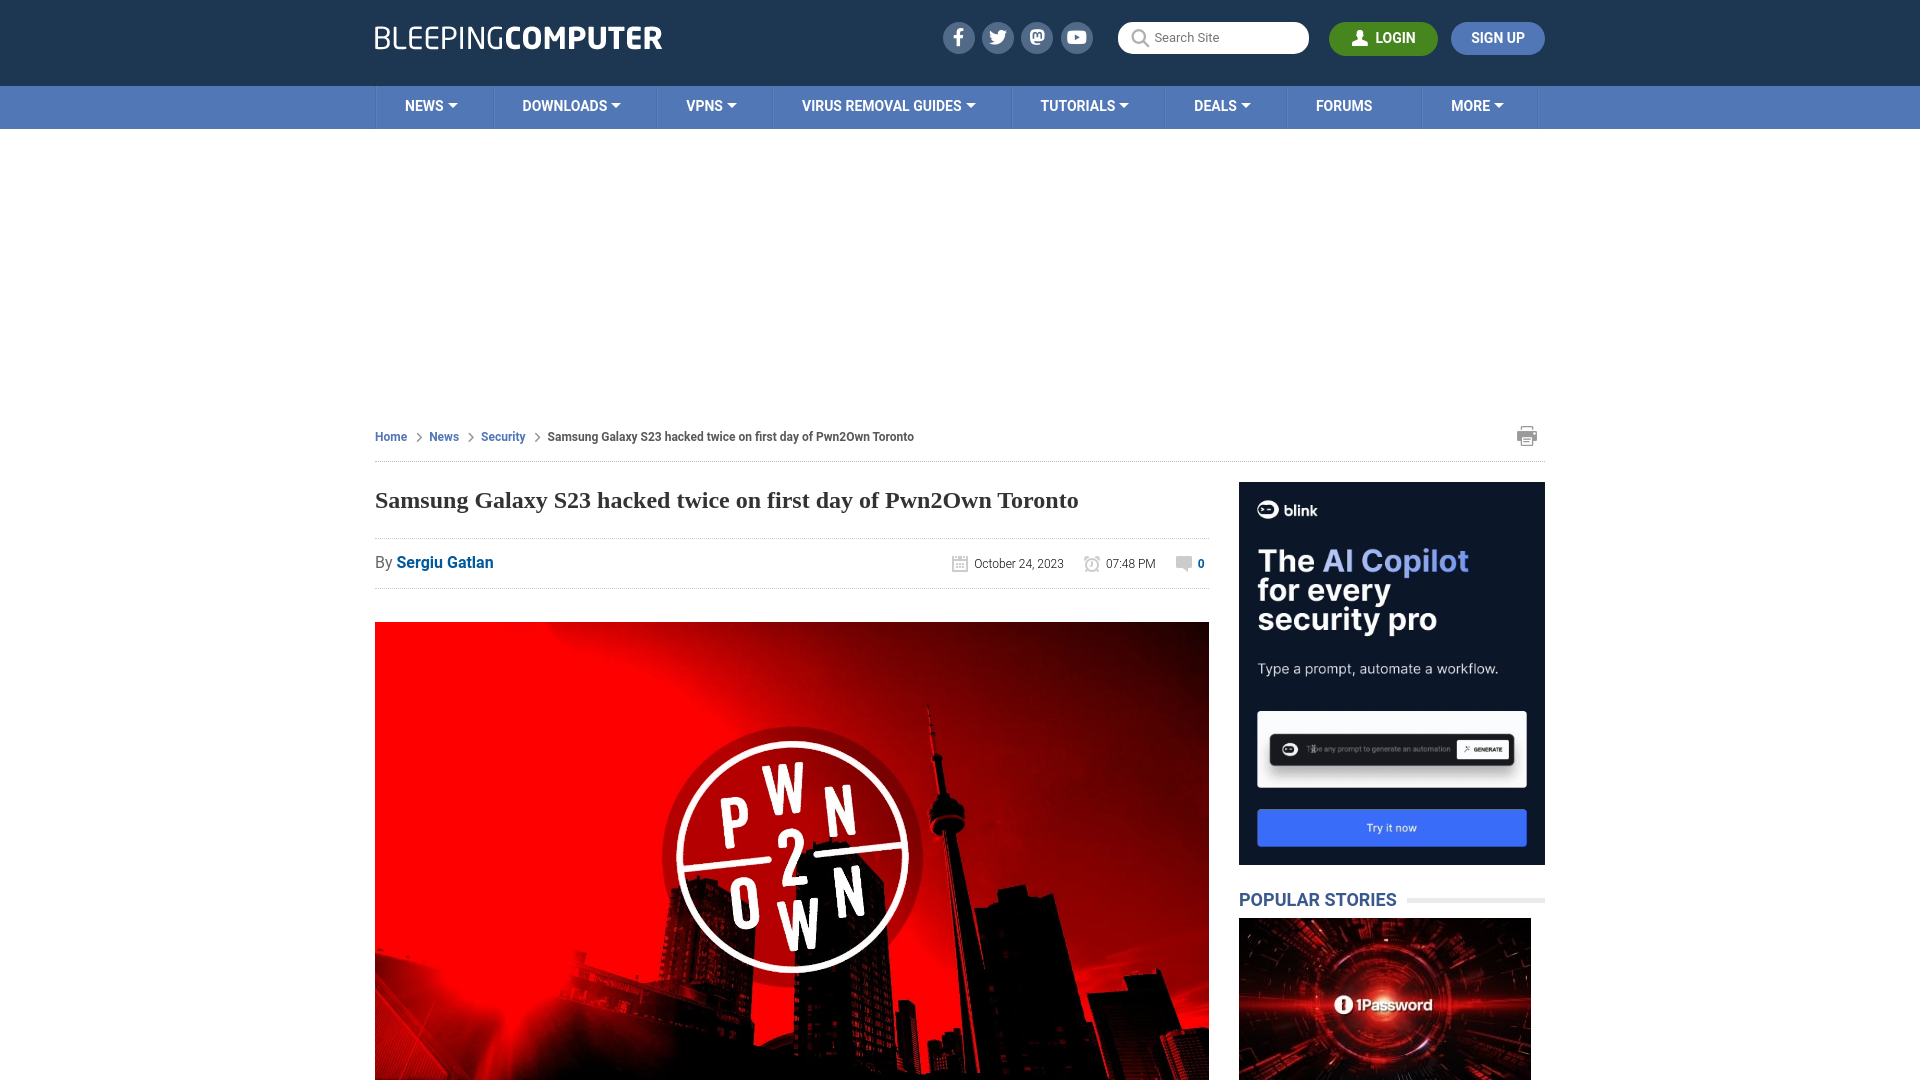This screenshot has height=1080, width=1920.
Task: Open the Mastodon social icon link
Action: (x=1038, y=37)
